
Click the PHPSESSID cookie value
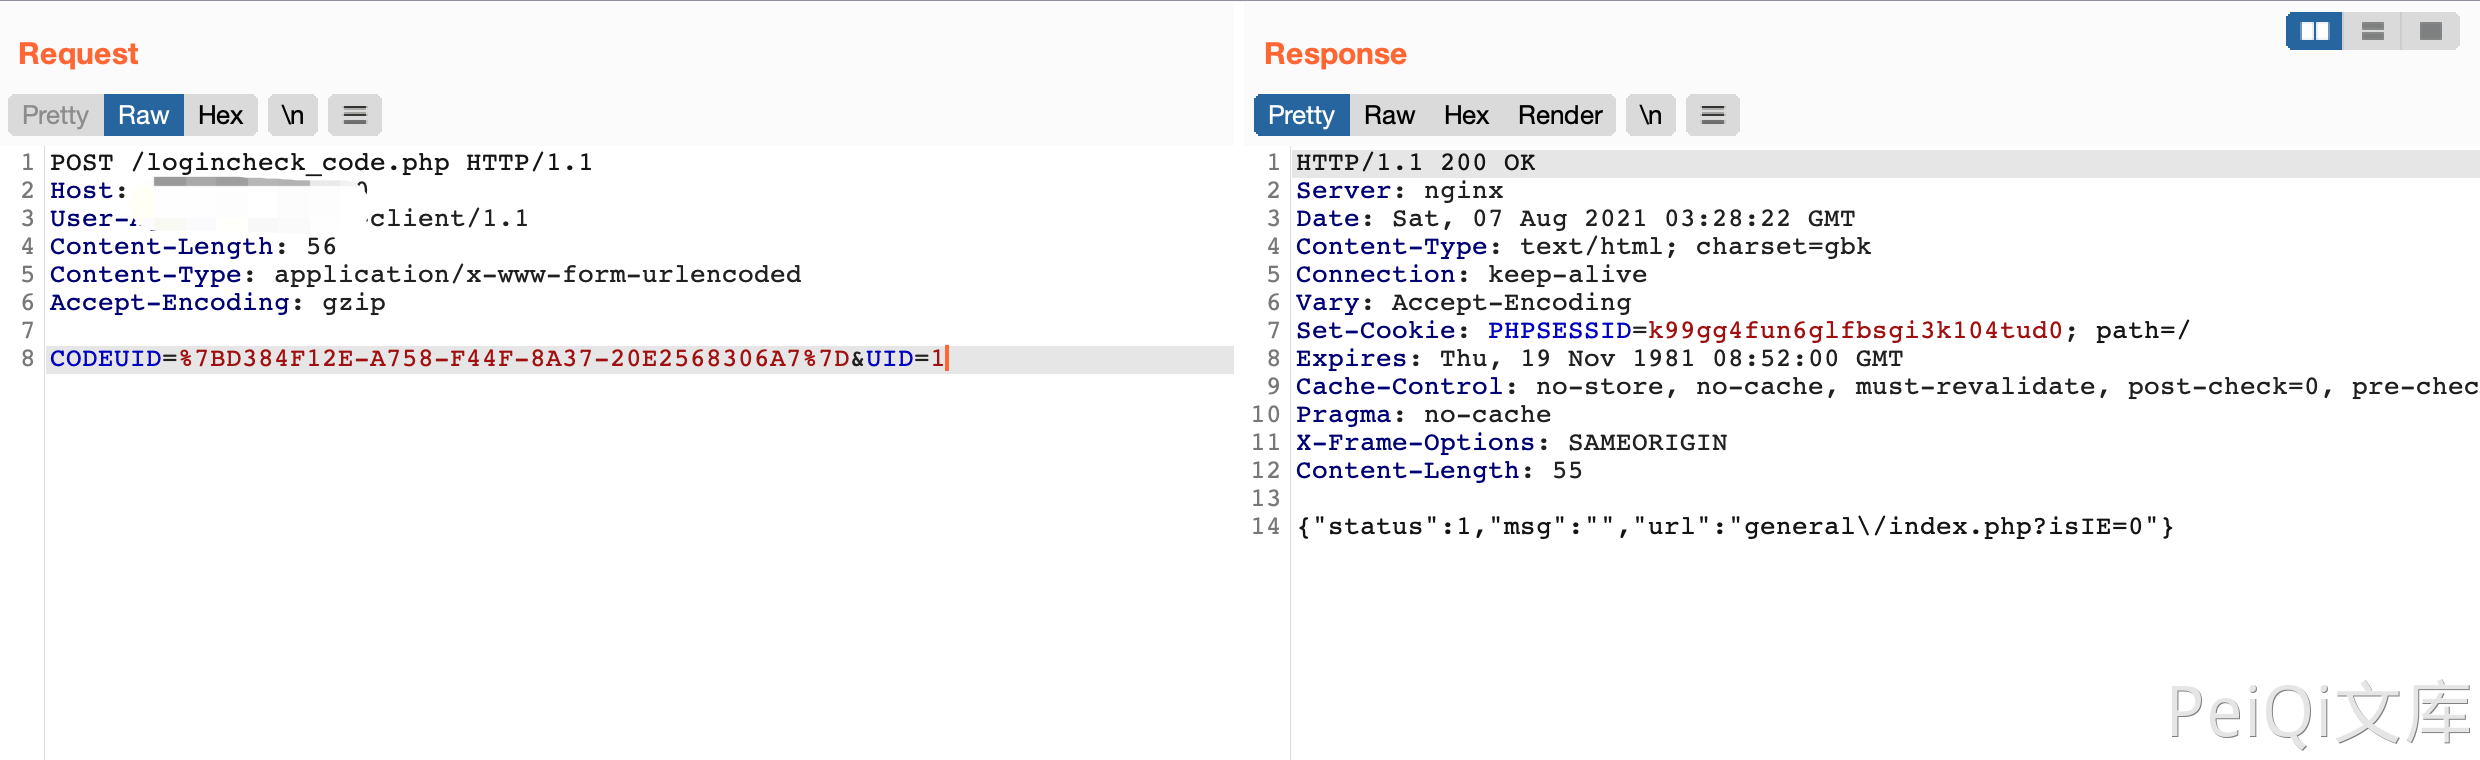tap(1855, 330)
